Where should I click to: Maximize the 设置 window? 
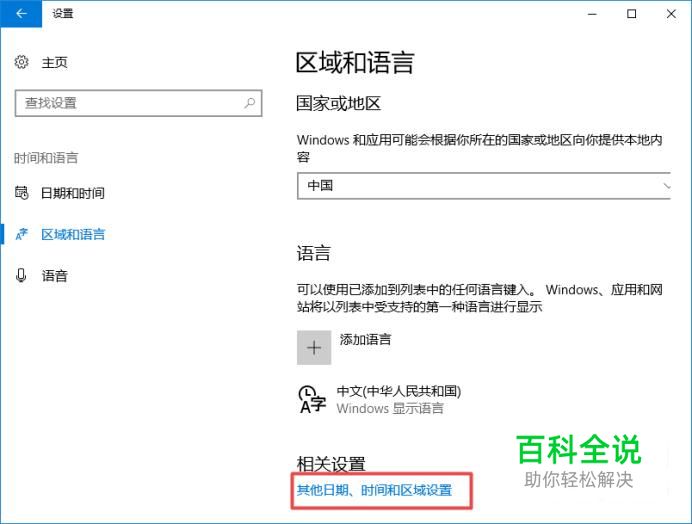coord(632,14)
